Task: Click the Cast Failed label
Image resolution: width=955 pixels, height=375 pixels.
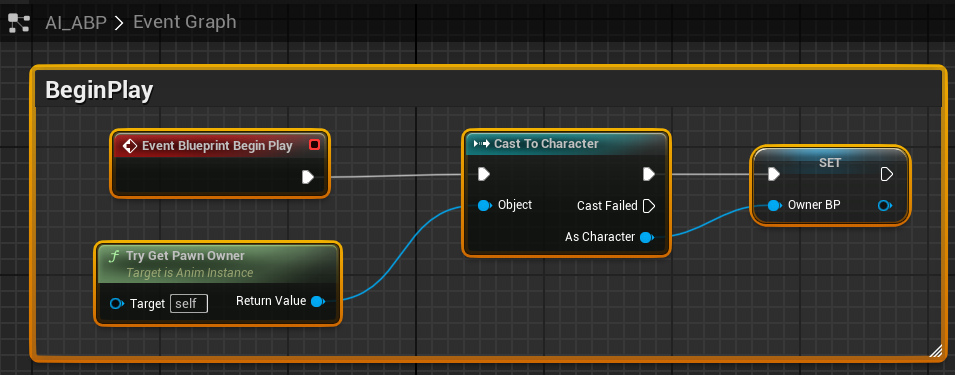Action: click(x=607, y=206)
